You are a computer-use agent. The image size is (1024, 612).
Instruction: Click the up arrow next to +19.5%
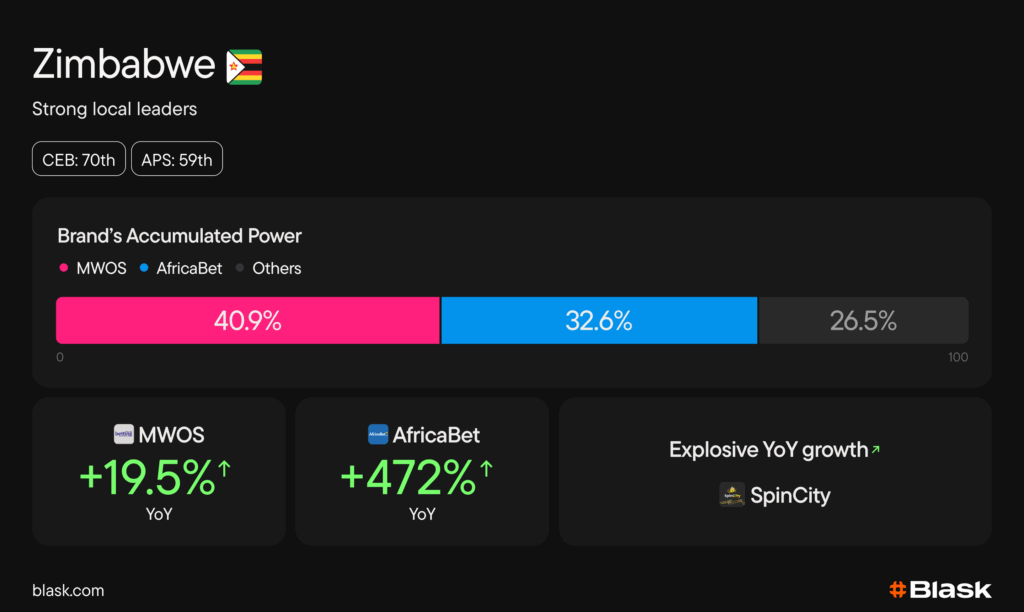coord(224,469)
